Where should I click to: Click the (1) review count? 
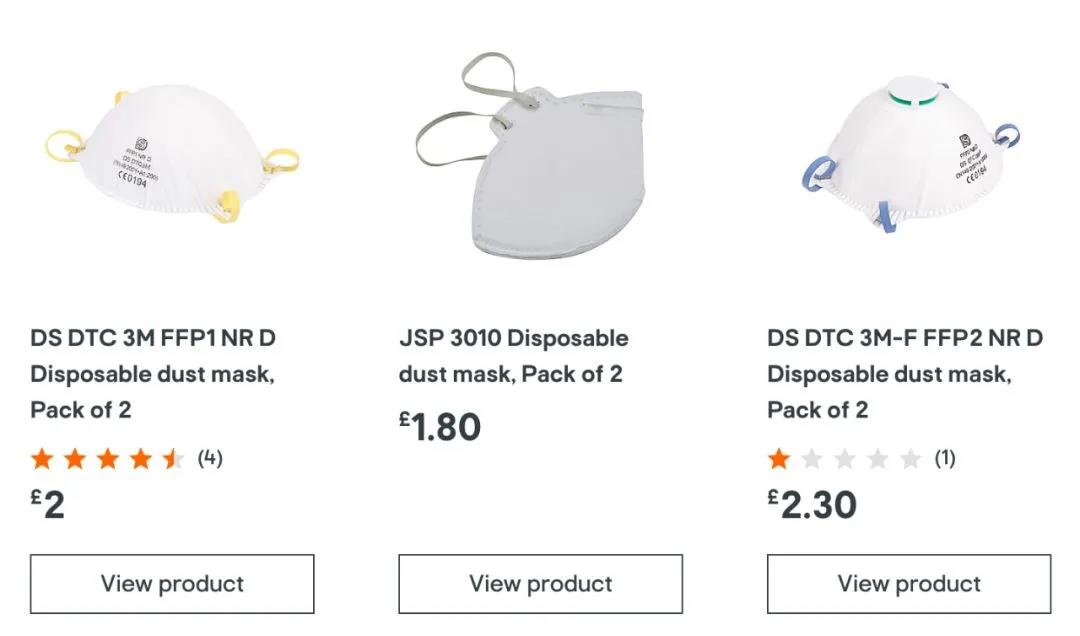tap(945, 458)
